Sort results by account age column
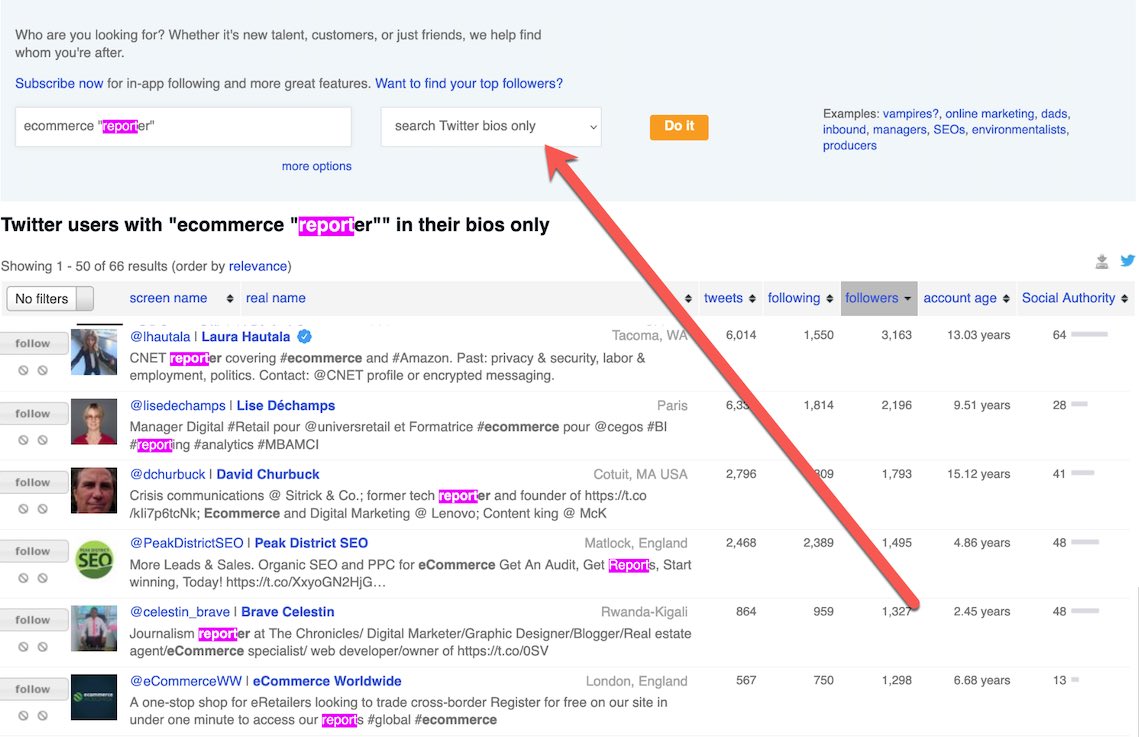 point(959,298)
